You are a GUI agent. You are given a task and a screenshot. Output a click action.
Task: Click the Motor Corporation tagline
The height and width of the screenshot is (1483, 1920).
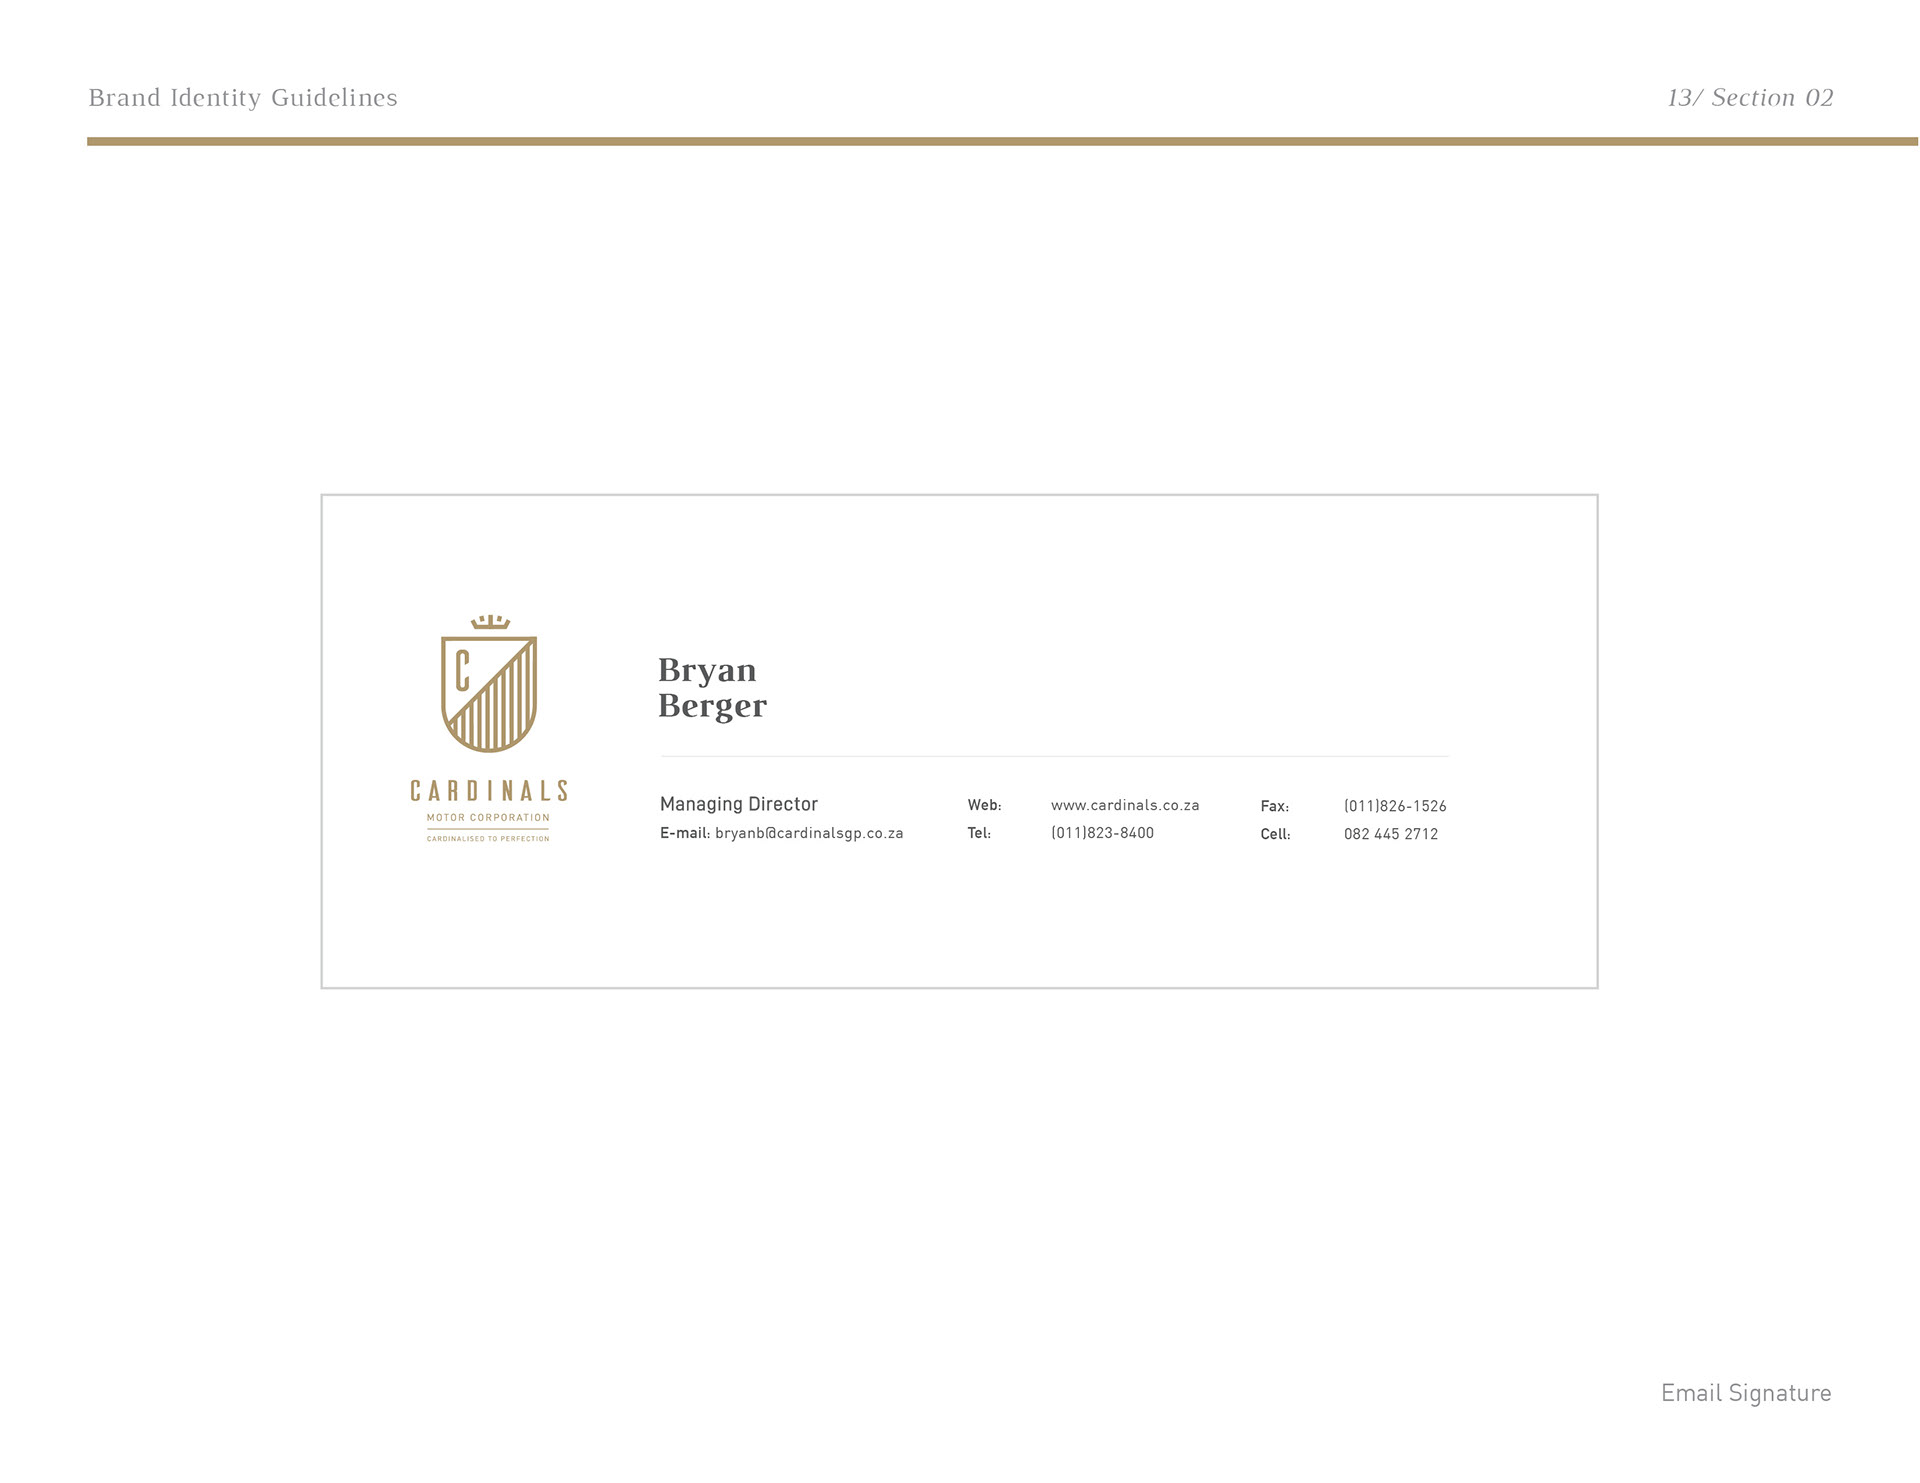[488, 818]
